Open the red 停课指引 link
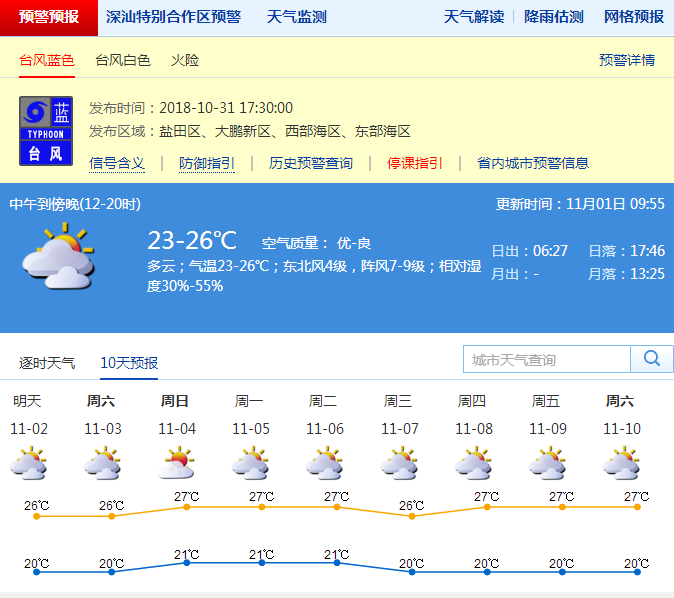674x598 pixels. coord(415,163)
